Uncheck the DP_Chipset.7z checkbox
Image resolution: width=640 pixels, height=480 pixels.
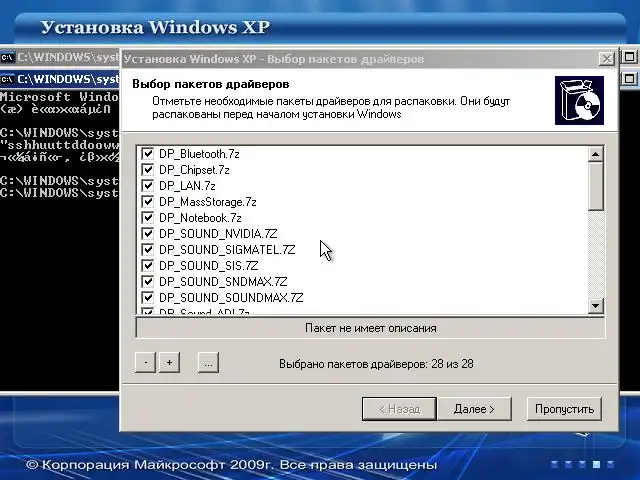point(147,170)
